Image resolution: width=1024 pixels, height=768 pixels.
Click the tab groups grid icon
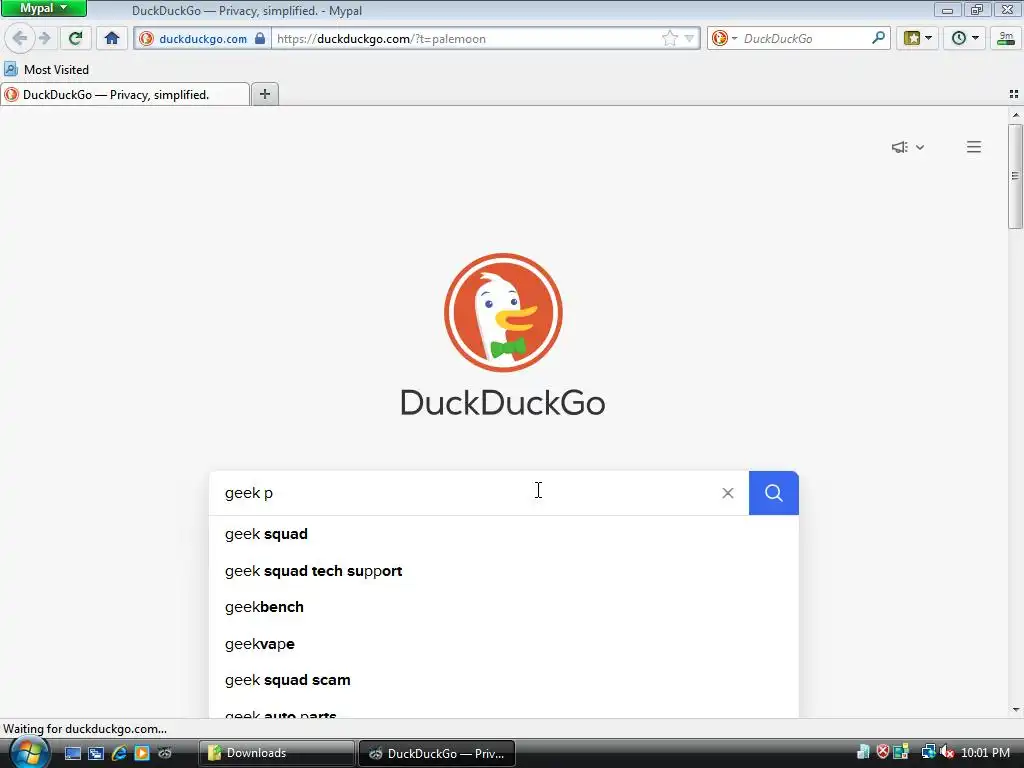click(x=1014, y=94)
